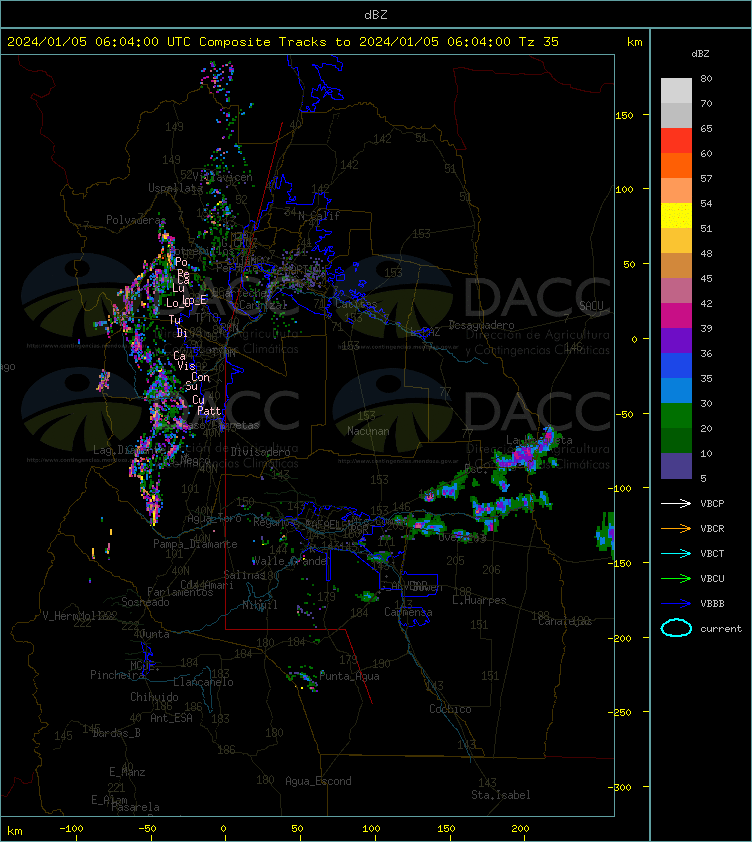This screenshot has height=842, width=752.
Task: Click the 'dBZ' heading above the color legend
Action: pos(700,54)
